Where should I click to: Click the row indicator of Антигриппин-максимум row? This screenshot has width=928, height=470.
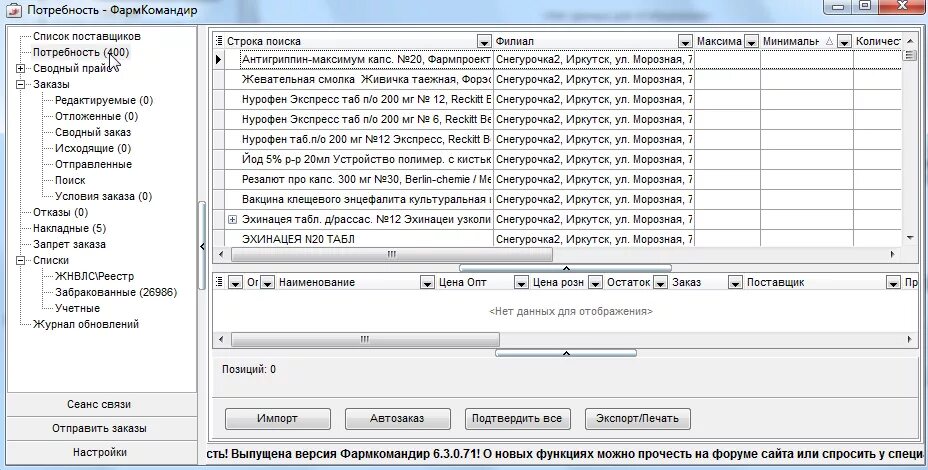(218, 60)
